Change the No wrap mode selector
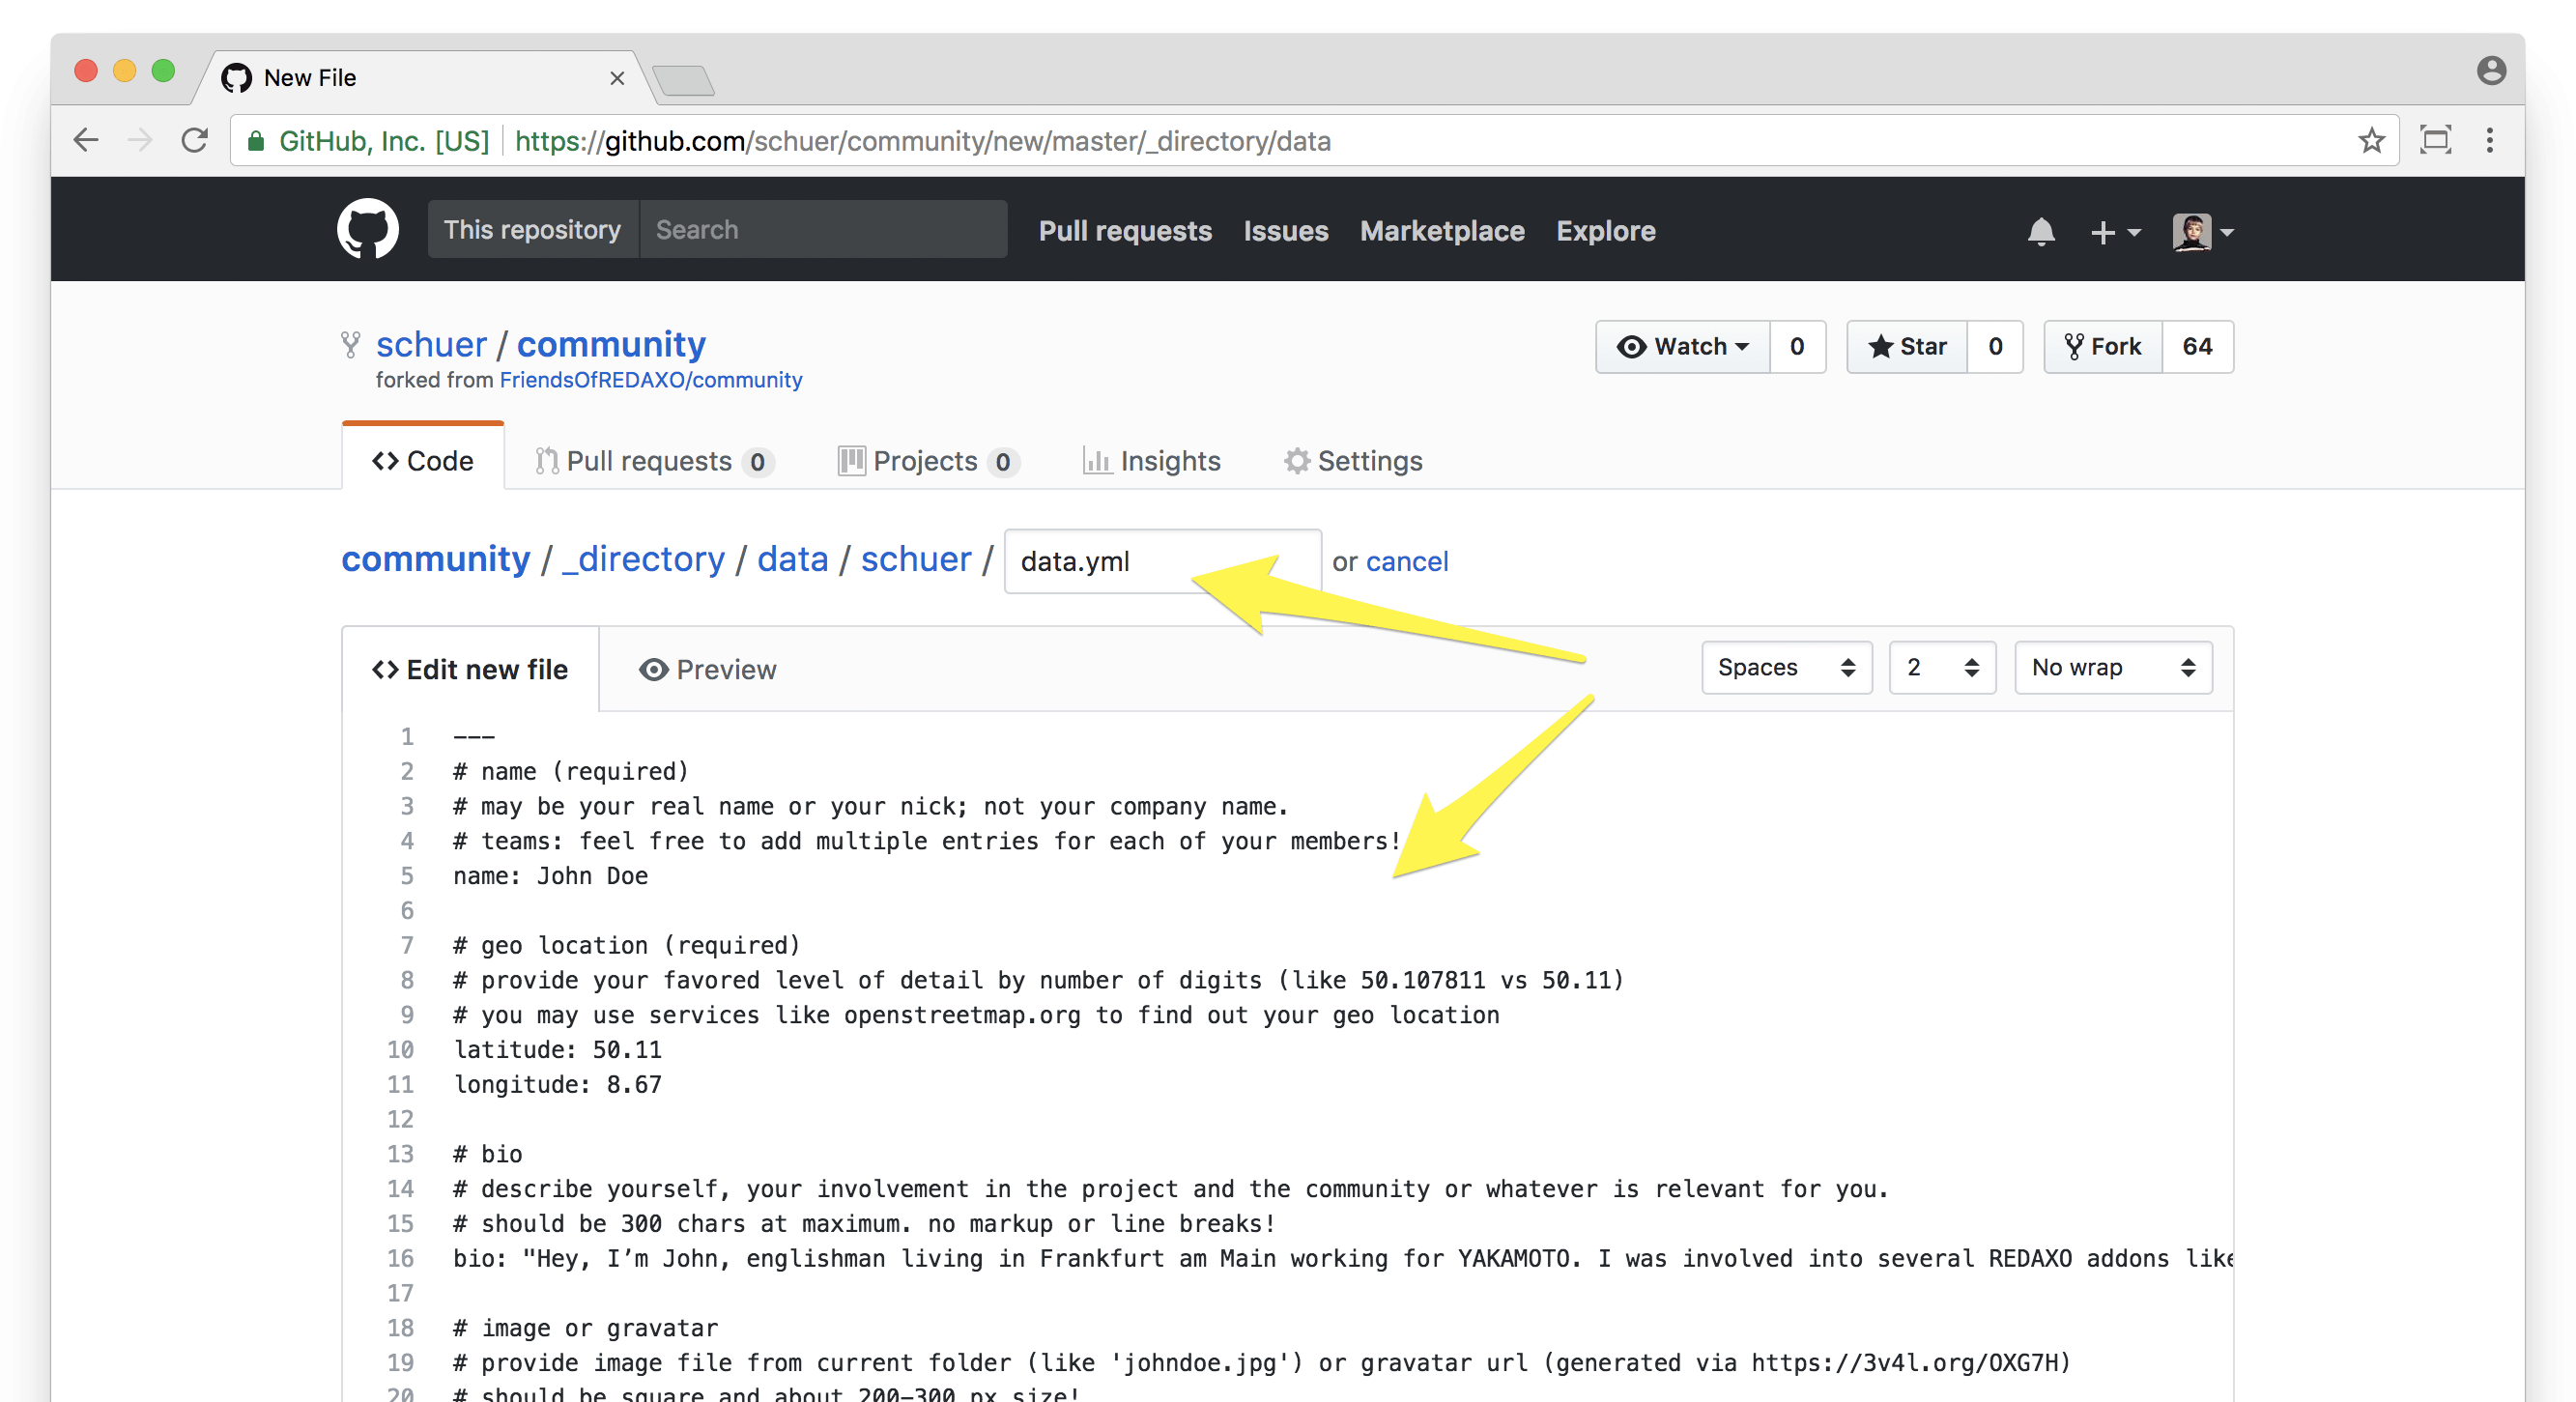The image size is (2576, 1402). coord(2112,667)
